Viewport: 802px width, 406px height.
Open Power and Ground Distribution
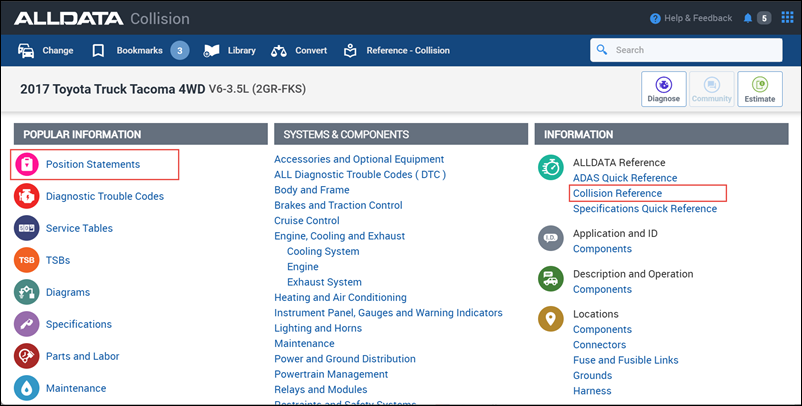coord(345,358)
